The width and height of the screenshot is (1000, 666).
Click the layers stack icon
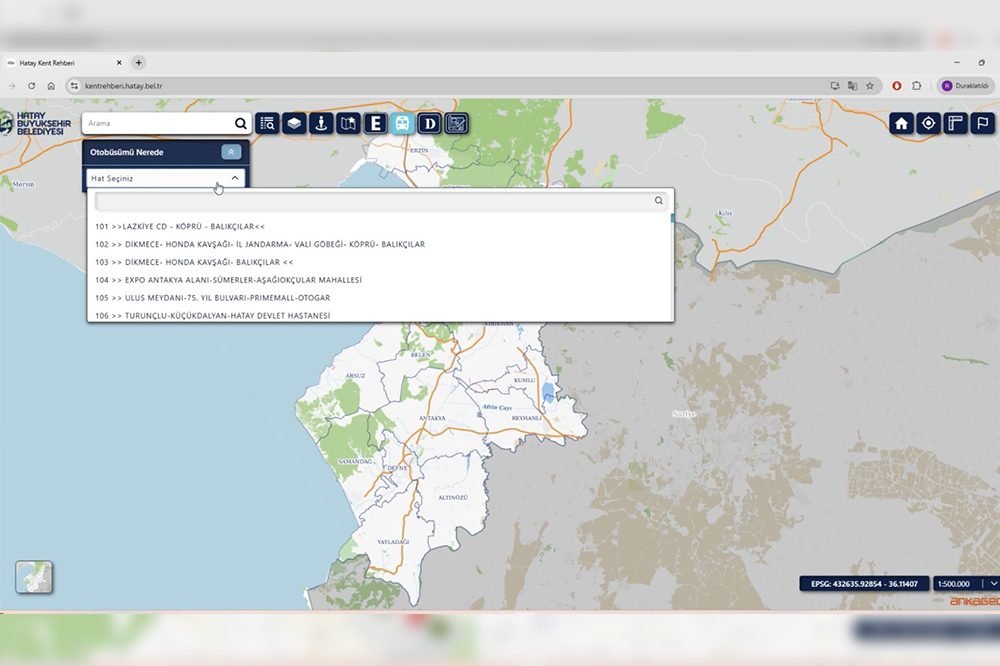(x=294, y=123)
